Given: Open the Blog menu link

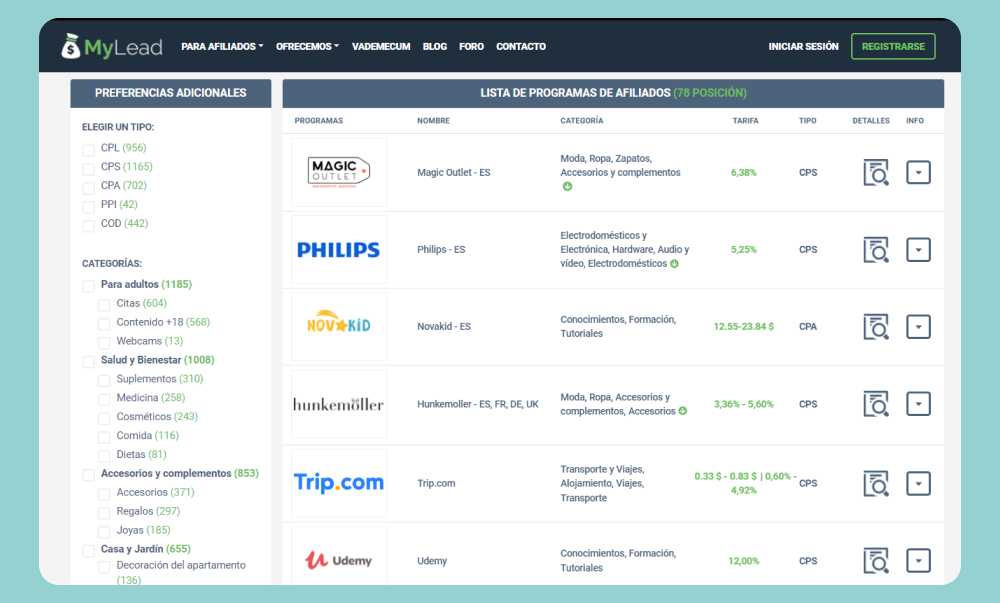Looking at the screenshot, I should [x=435, y=47].
